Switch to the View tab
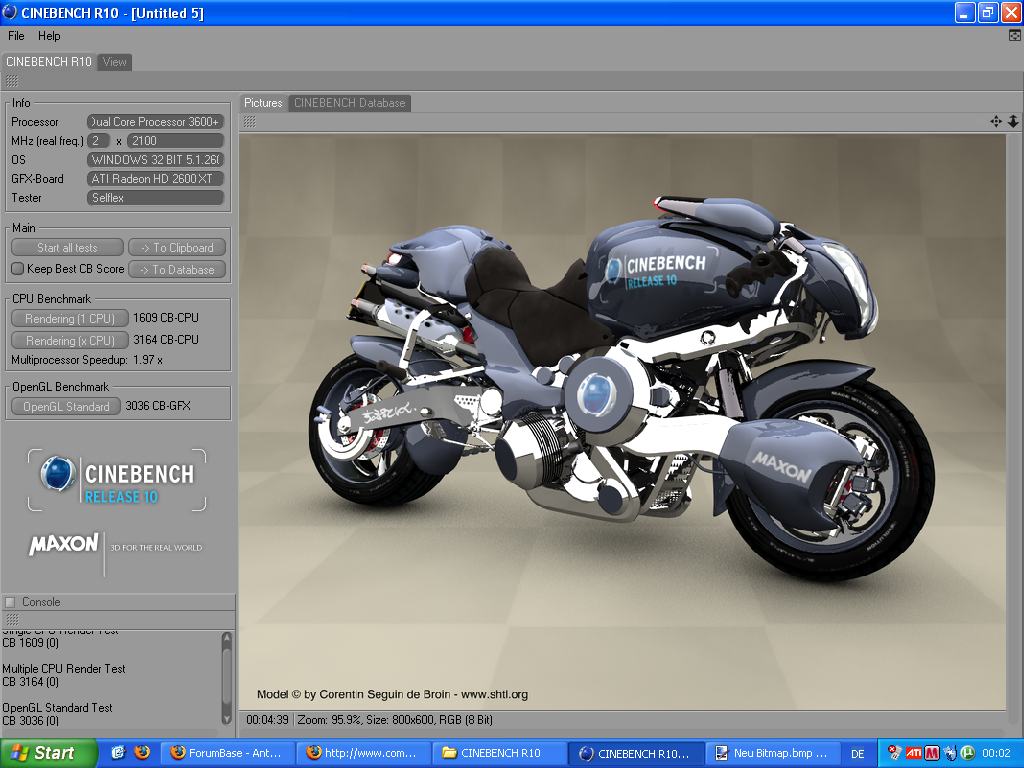The image size is (1024, 768). tap(114, 62)
